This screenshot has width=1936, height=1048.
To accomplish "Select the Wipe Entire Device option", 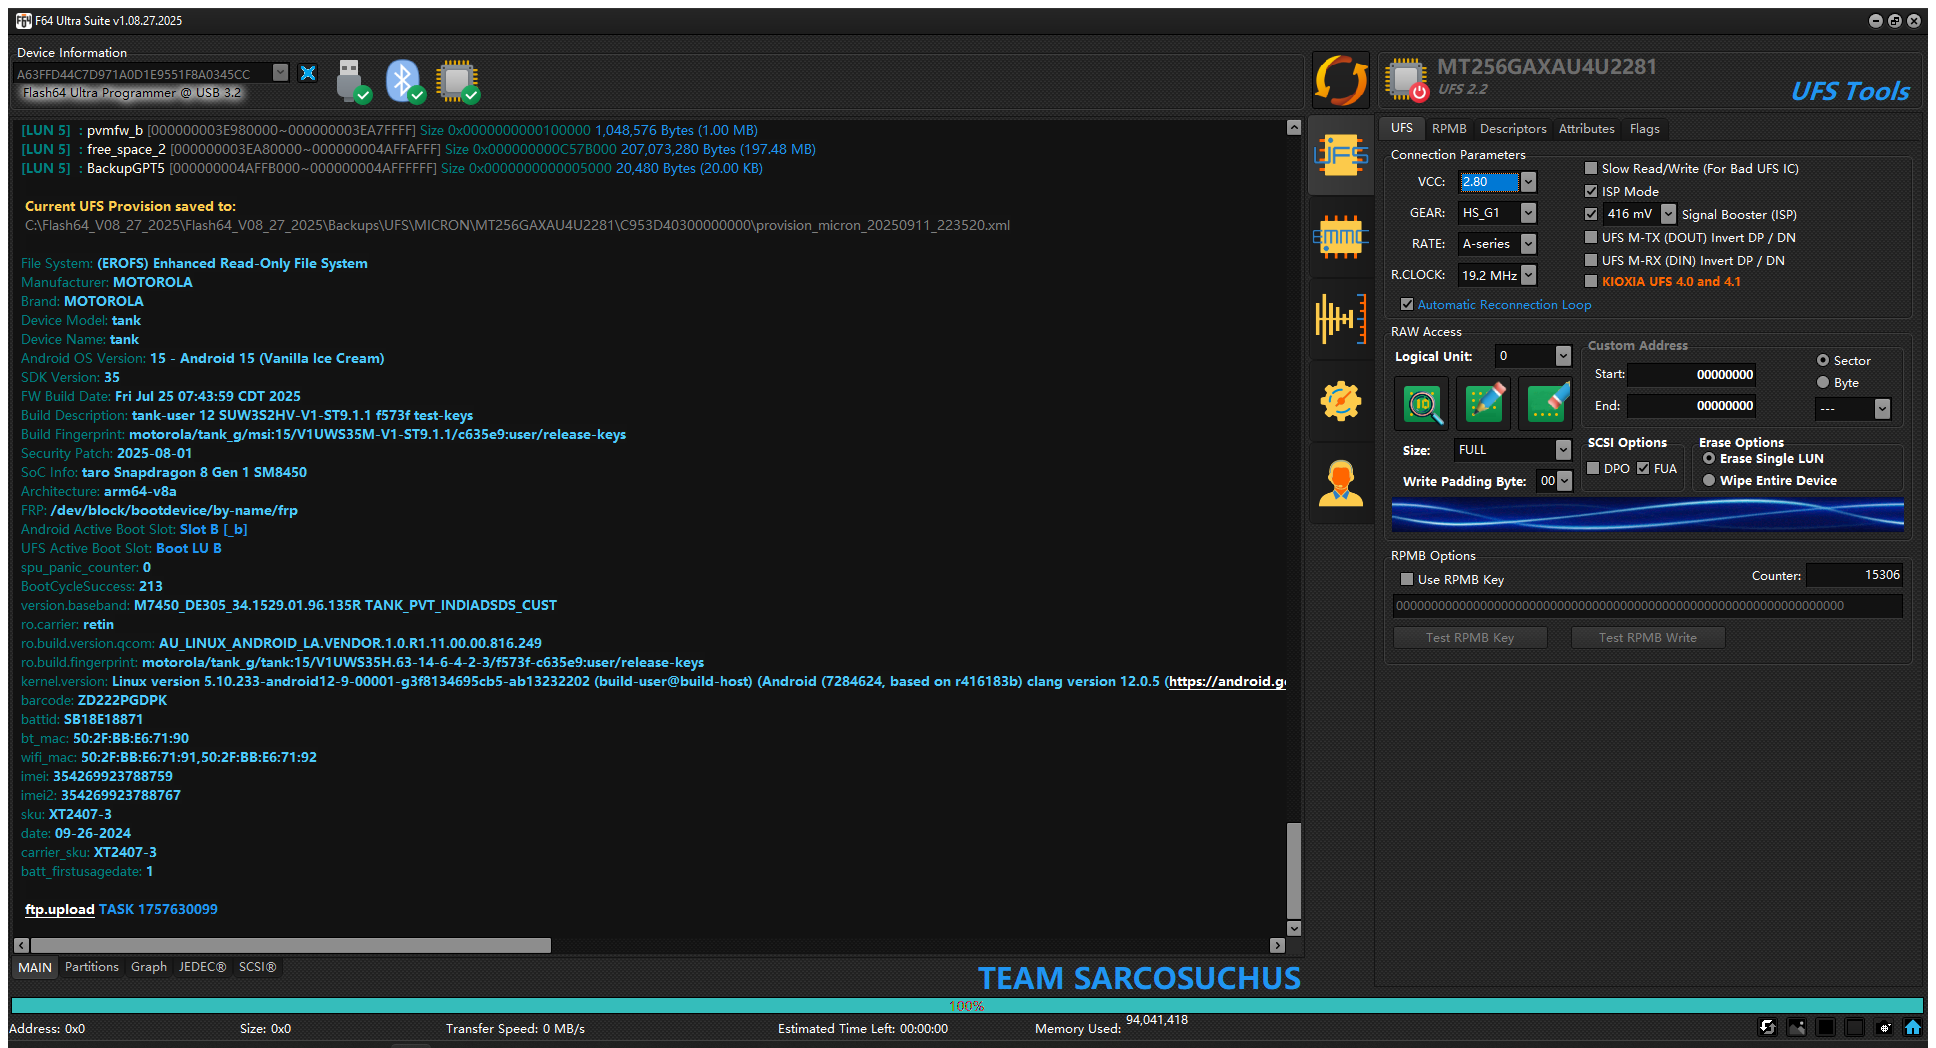I will tap(1709, 481).
